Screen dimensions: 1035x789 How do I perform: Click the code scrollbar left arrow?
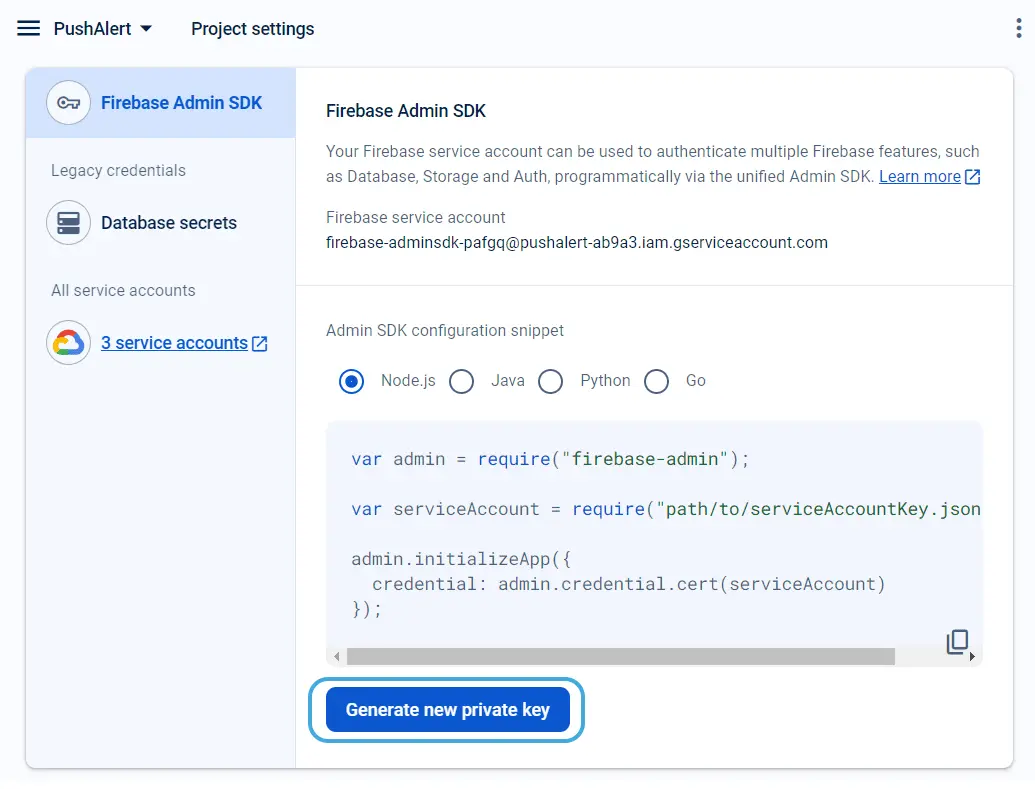click(x=337, y=656)
